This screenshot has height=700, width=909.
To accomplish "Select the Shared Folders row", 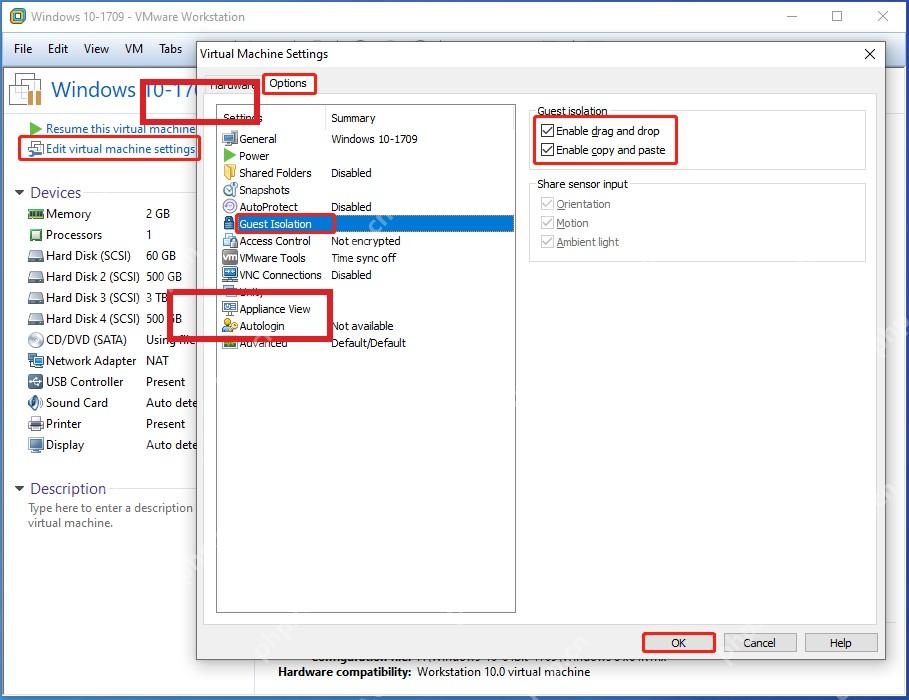I will pyautogui.click(x=368, y=173).
